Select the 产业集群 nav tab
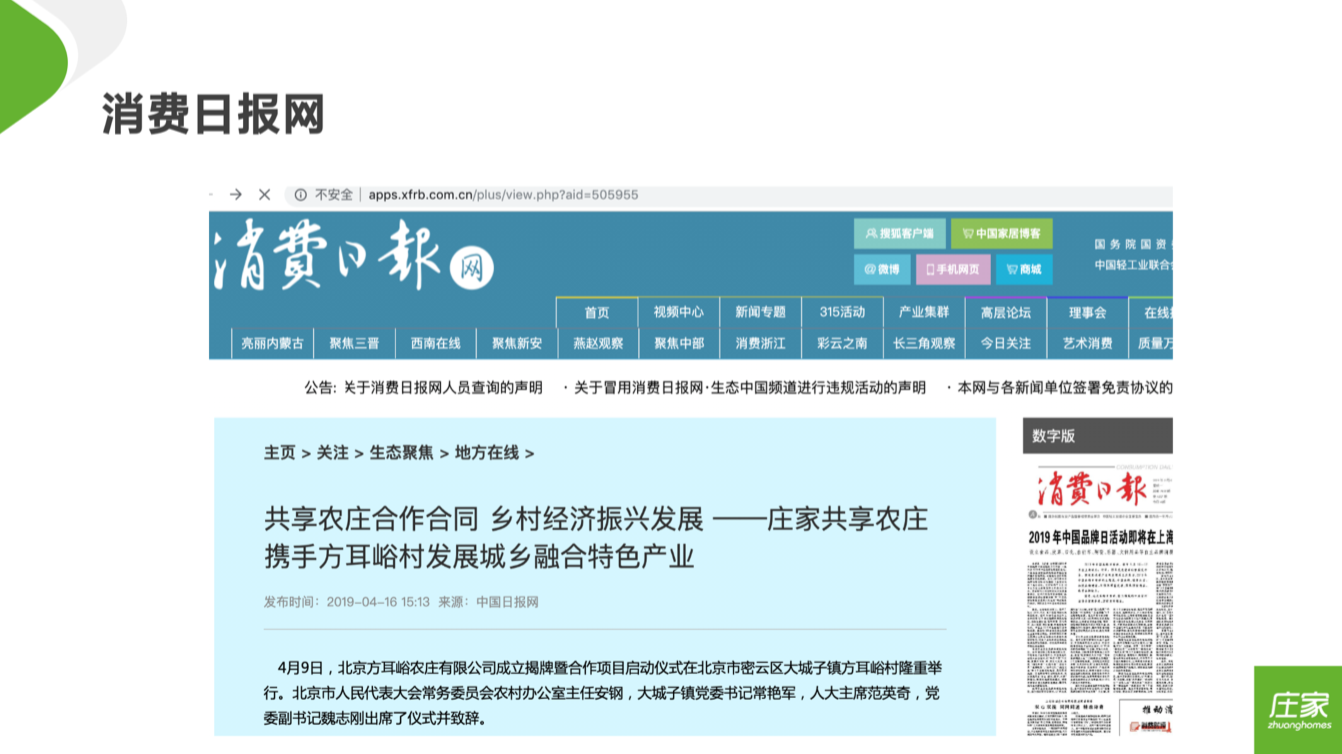 point(924,312)
